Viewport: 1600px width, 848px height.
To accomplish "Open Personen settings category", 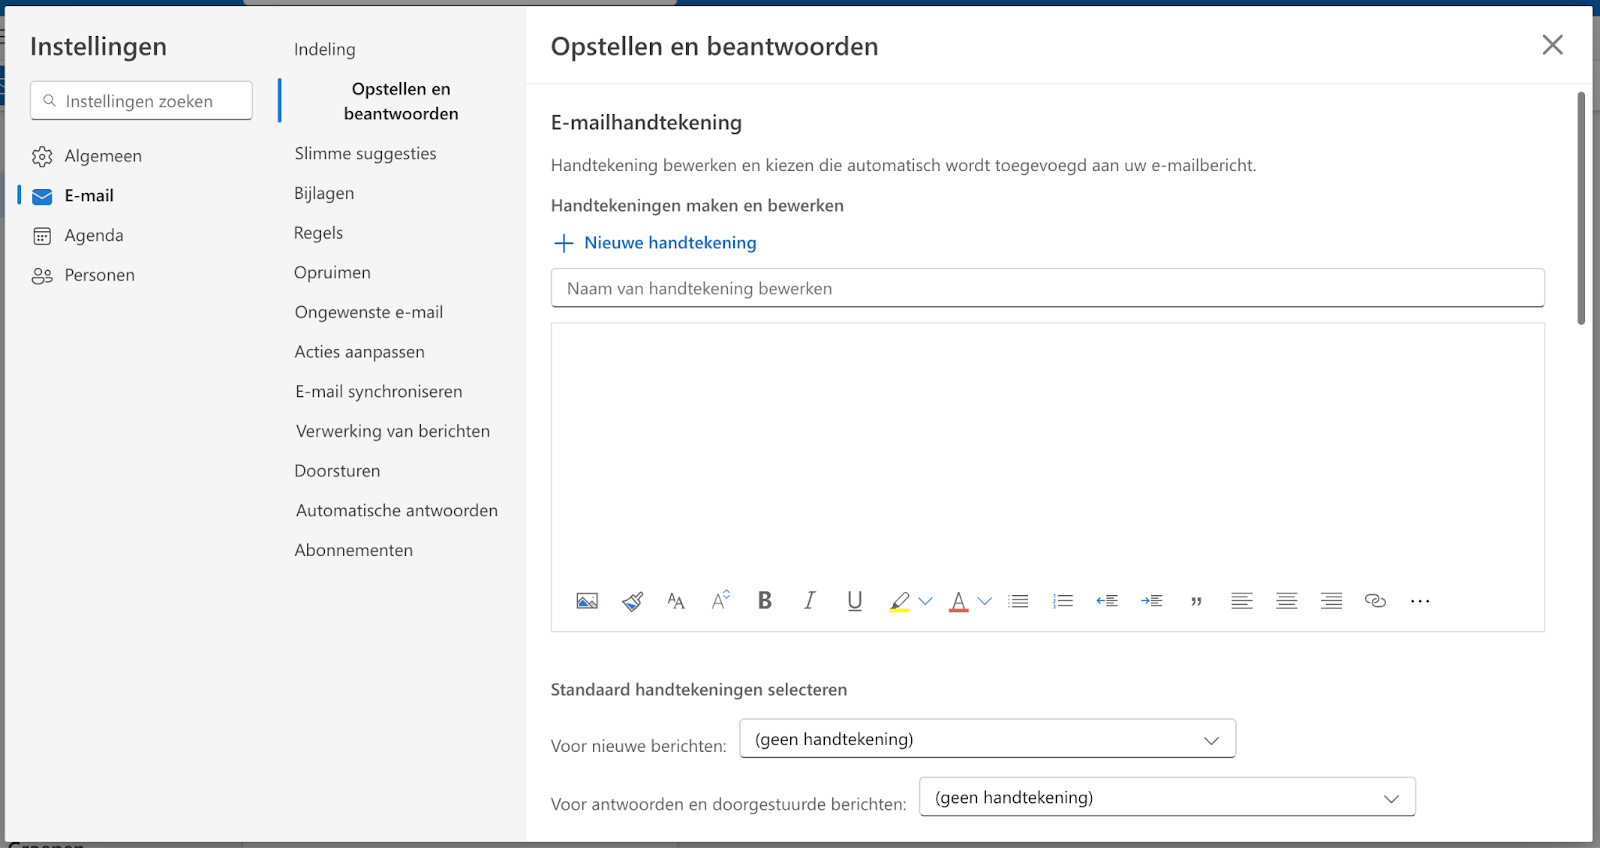I will [99, 275].
